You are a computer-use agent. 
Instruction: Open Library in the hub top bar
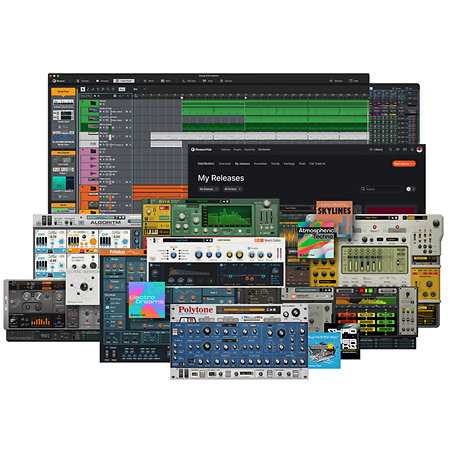(x=376, y=149)
